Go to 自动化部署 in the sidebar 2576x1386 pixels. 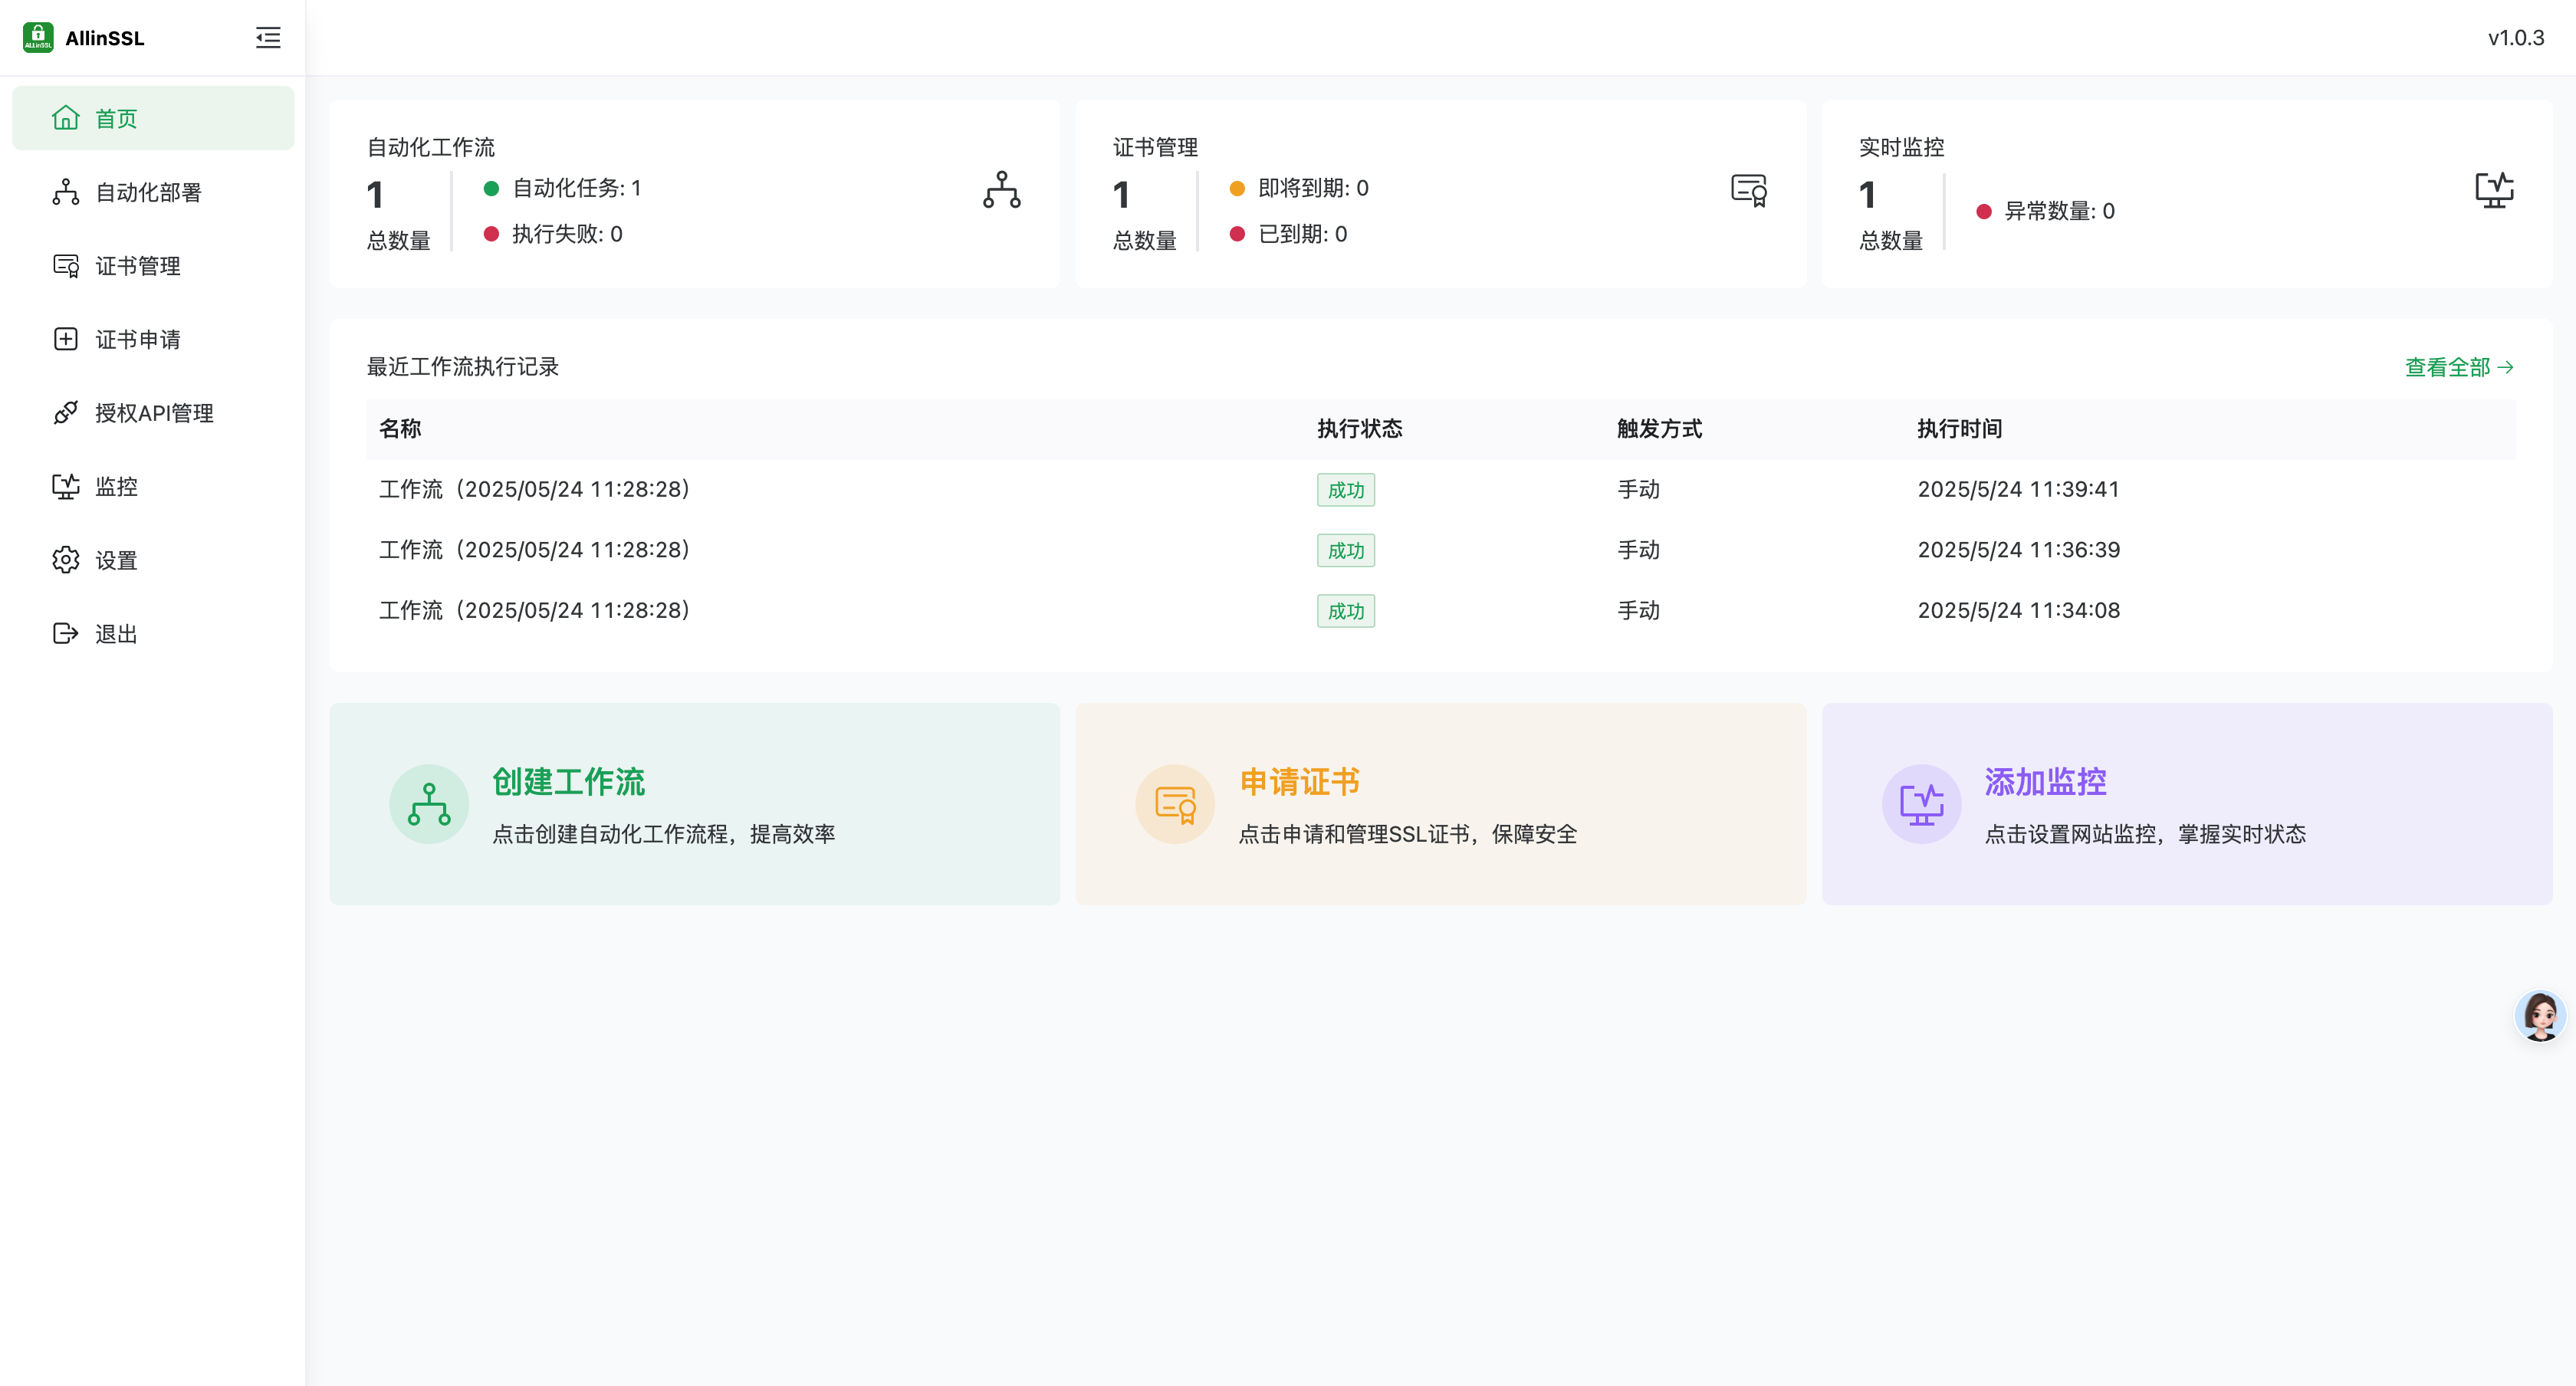(148, 192)
